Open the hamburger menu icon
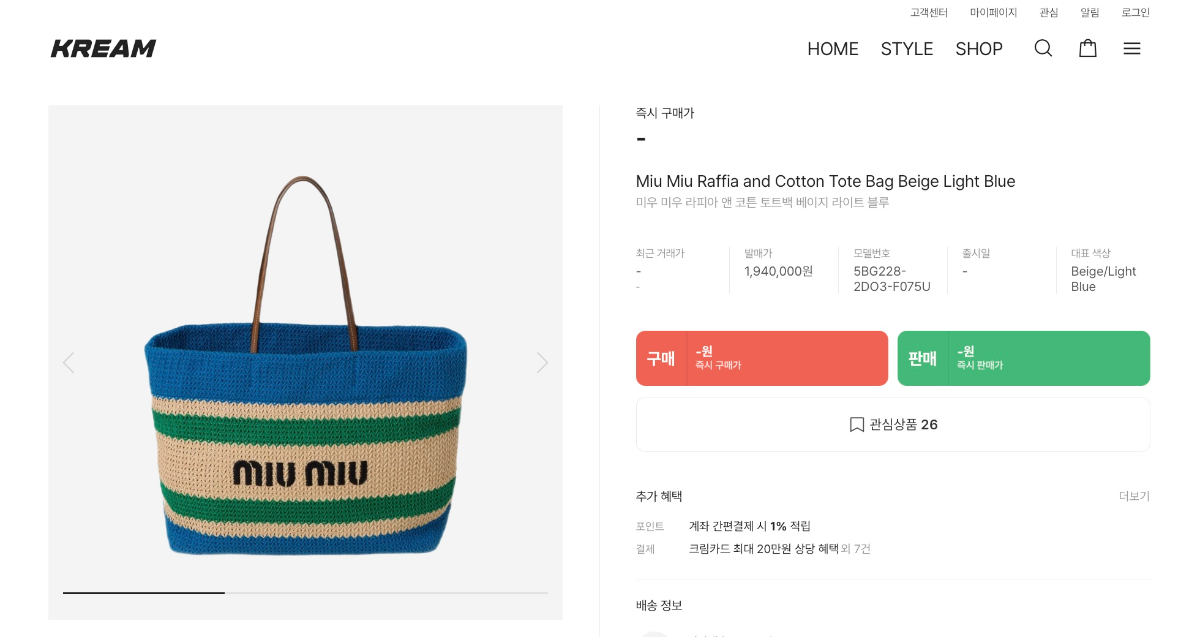The width and height of the screenshot is (1200, 637). [x=1131, y=48]
